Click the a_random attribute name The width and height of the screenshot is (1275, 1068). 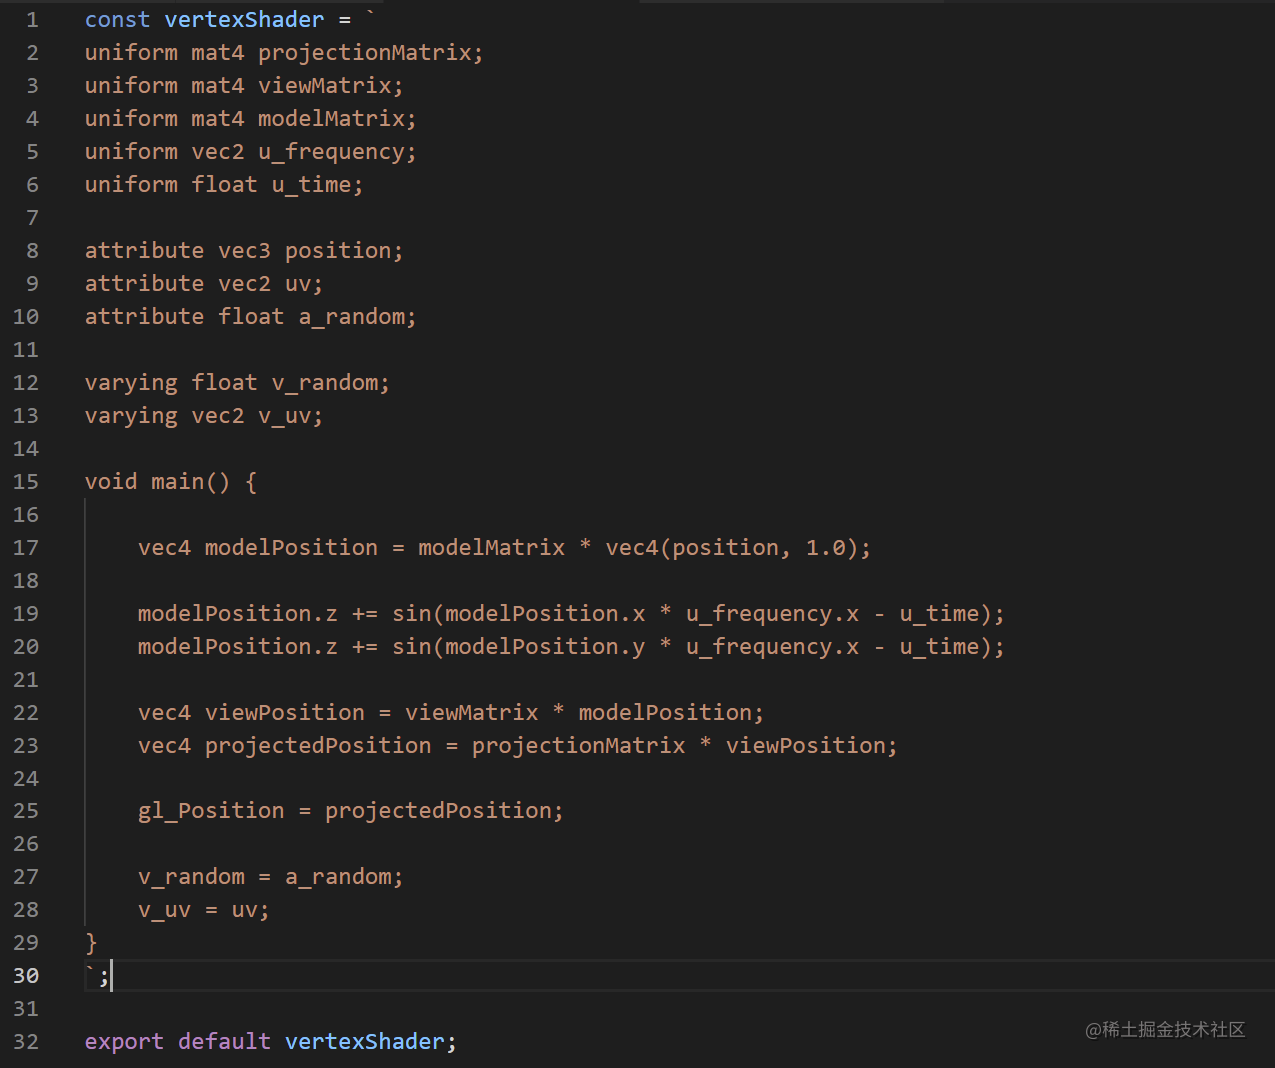click(x=351, y=317)
